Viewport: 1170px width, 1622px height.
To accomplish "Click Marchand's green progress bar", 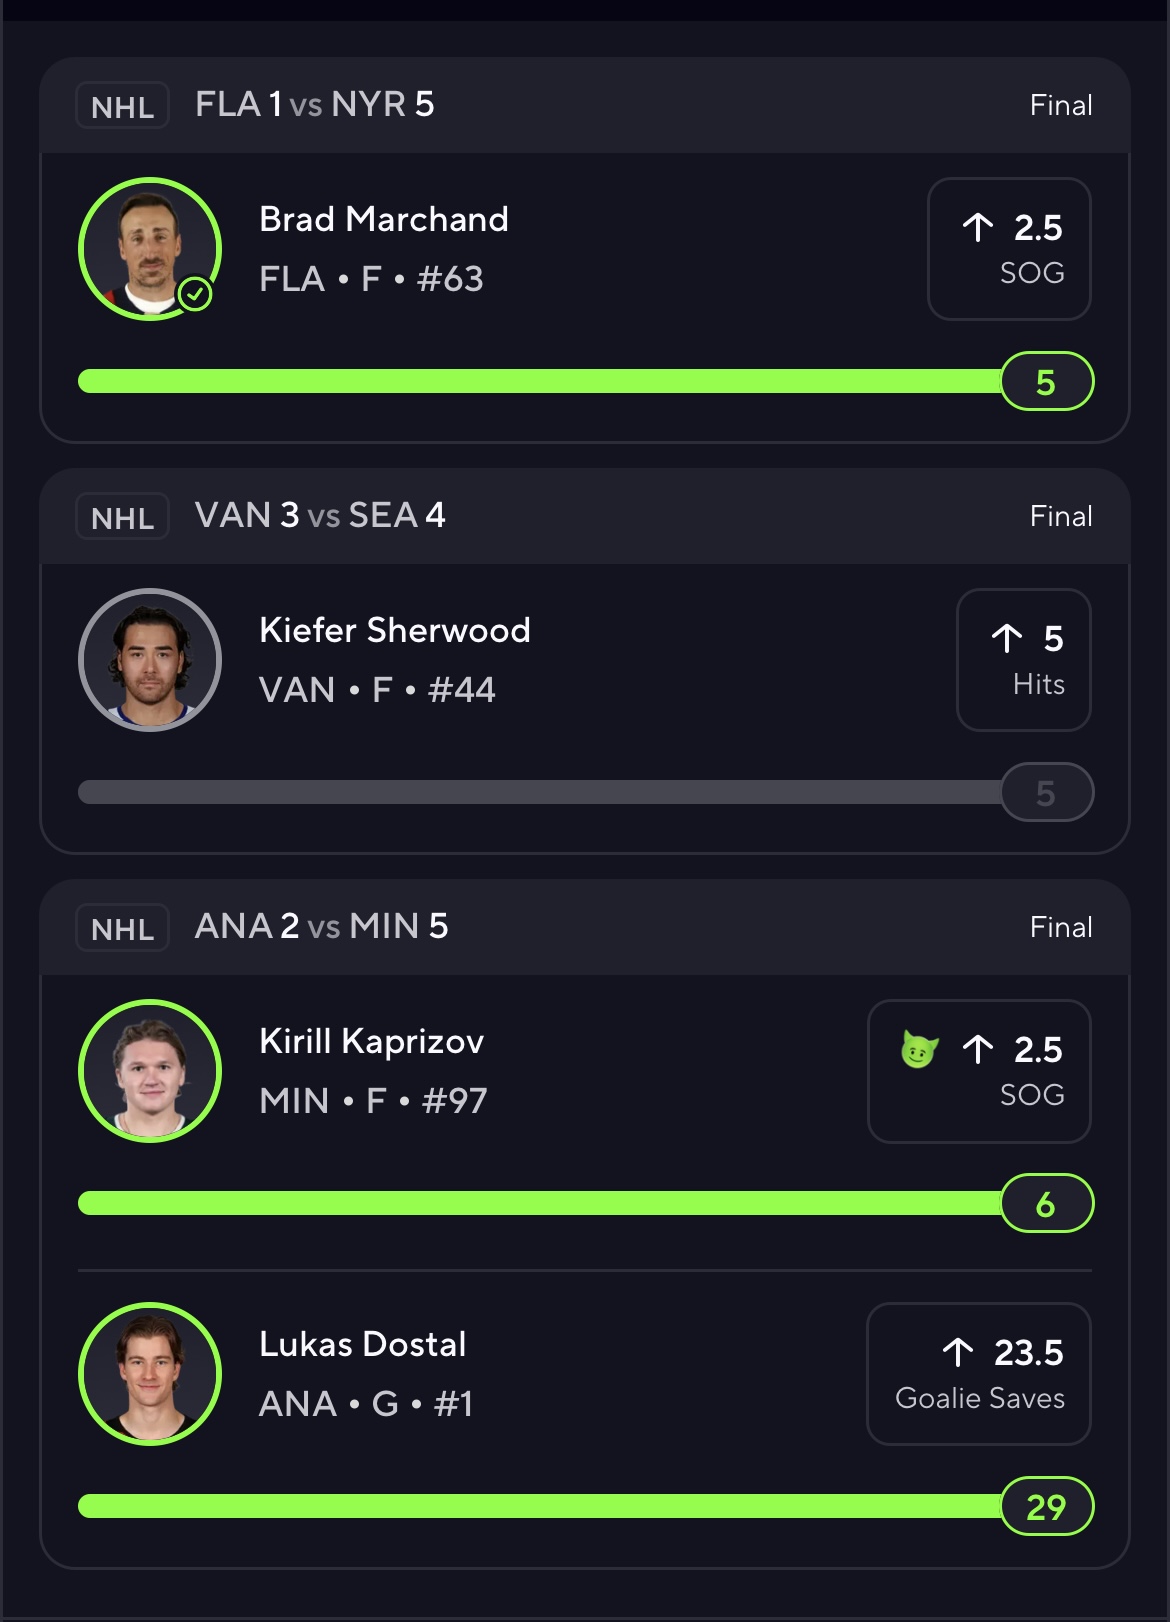I will (x=540, y=381).
